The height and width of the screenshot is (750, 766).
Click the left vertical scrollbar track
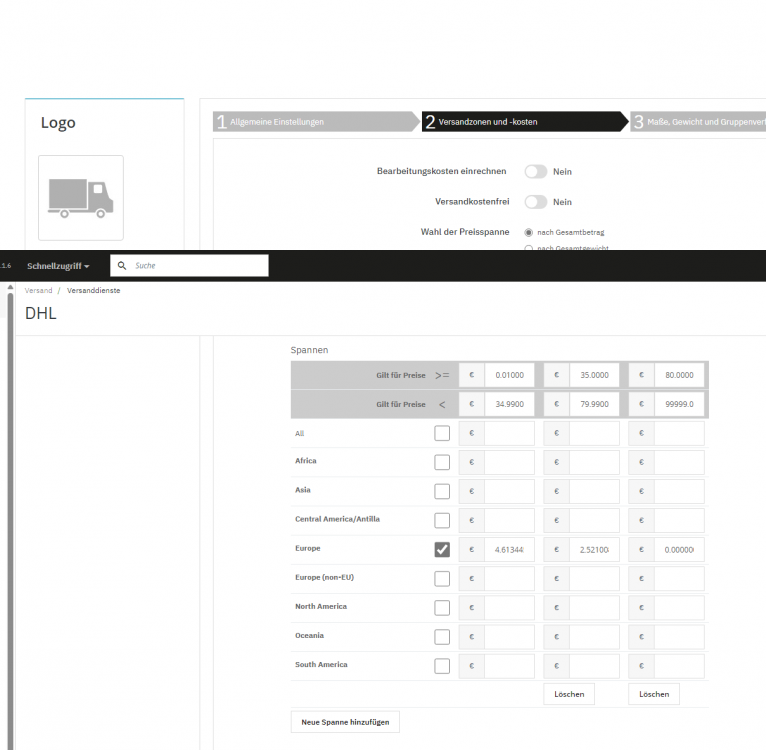(10, 520)
